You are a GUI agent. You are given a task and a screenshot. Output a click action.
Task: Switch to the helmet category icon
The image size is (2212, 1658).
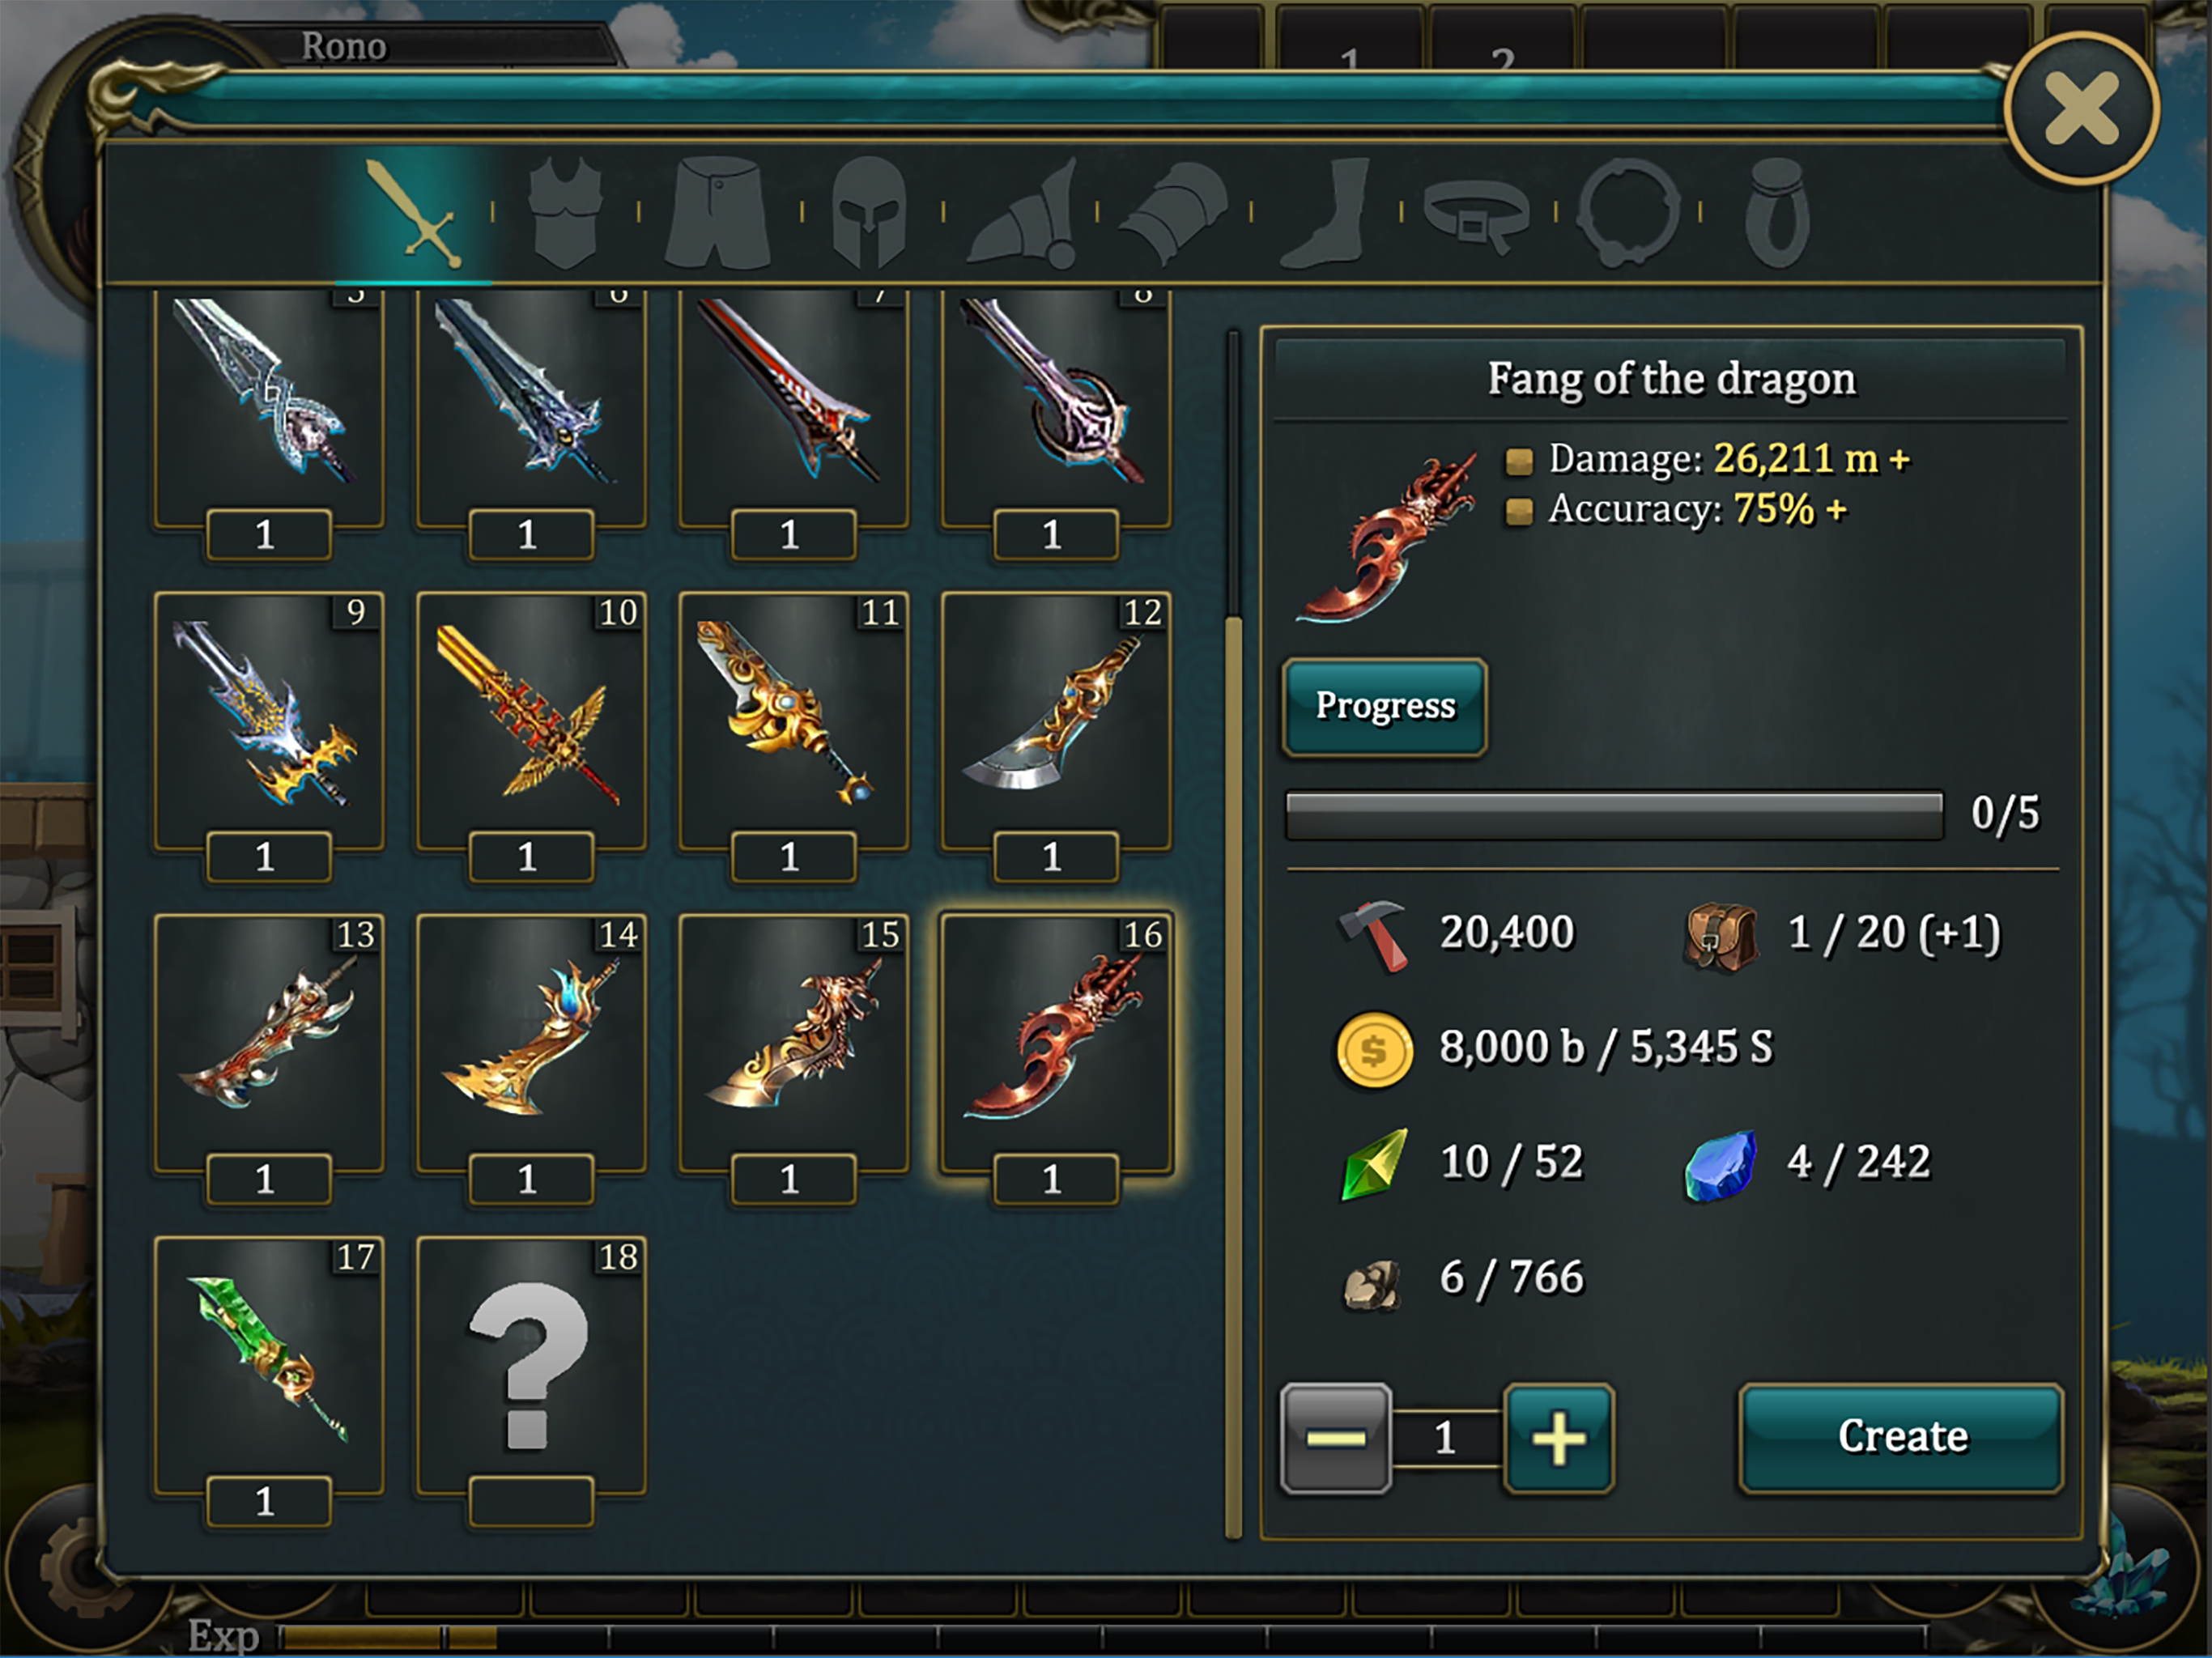(x=869, y=212)
